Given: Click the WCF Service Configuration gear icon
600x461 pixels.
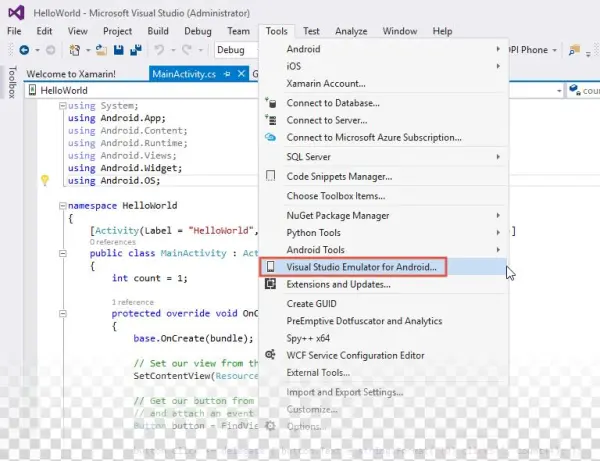Looking at the screenshot, I should tap(271, 355).
